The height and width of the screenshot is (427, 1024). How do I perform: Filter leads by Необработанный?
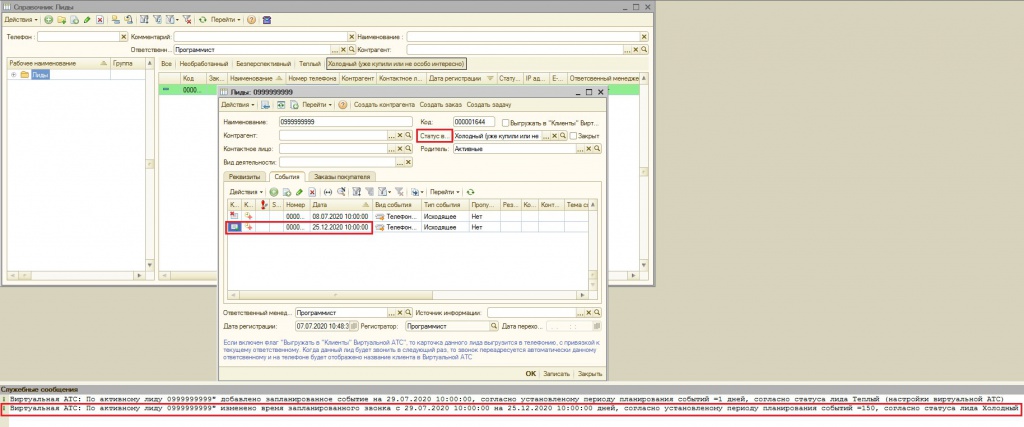(x=204, y=64)
